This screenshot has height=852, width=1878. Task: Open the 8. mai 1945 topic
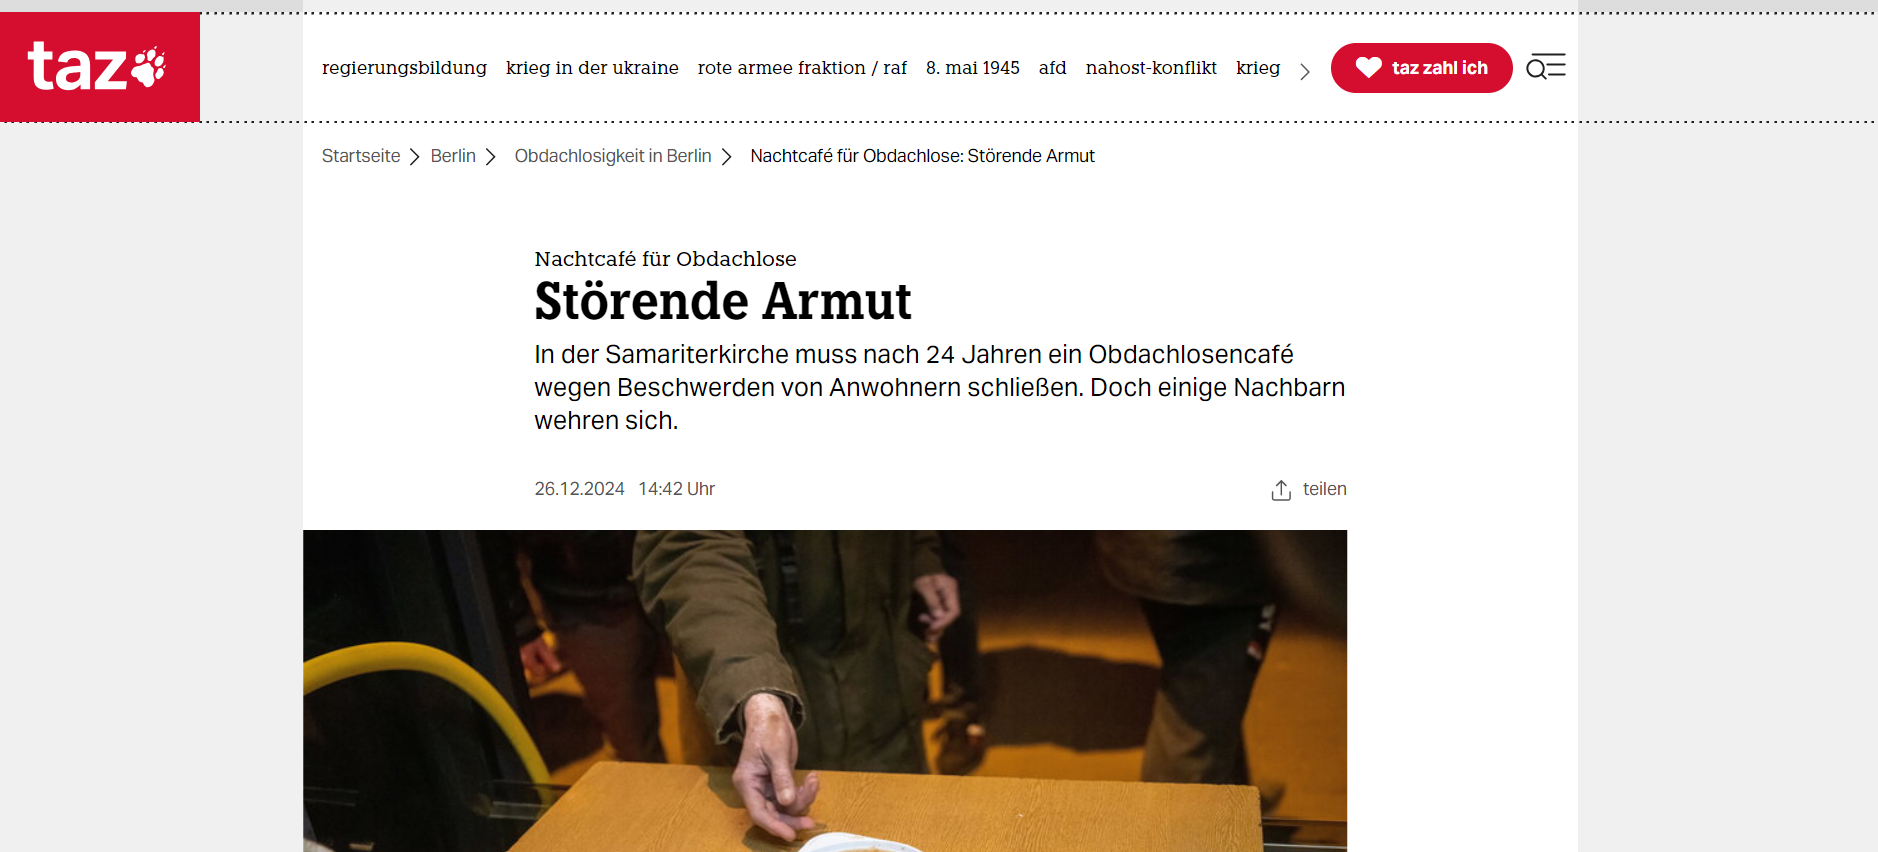[x=973, y=68]
